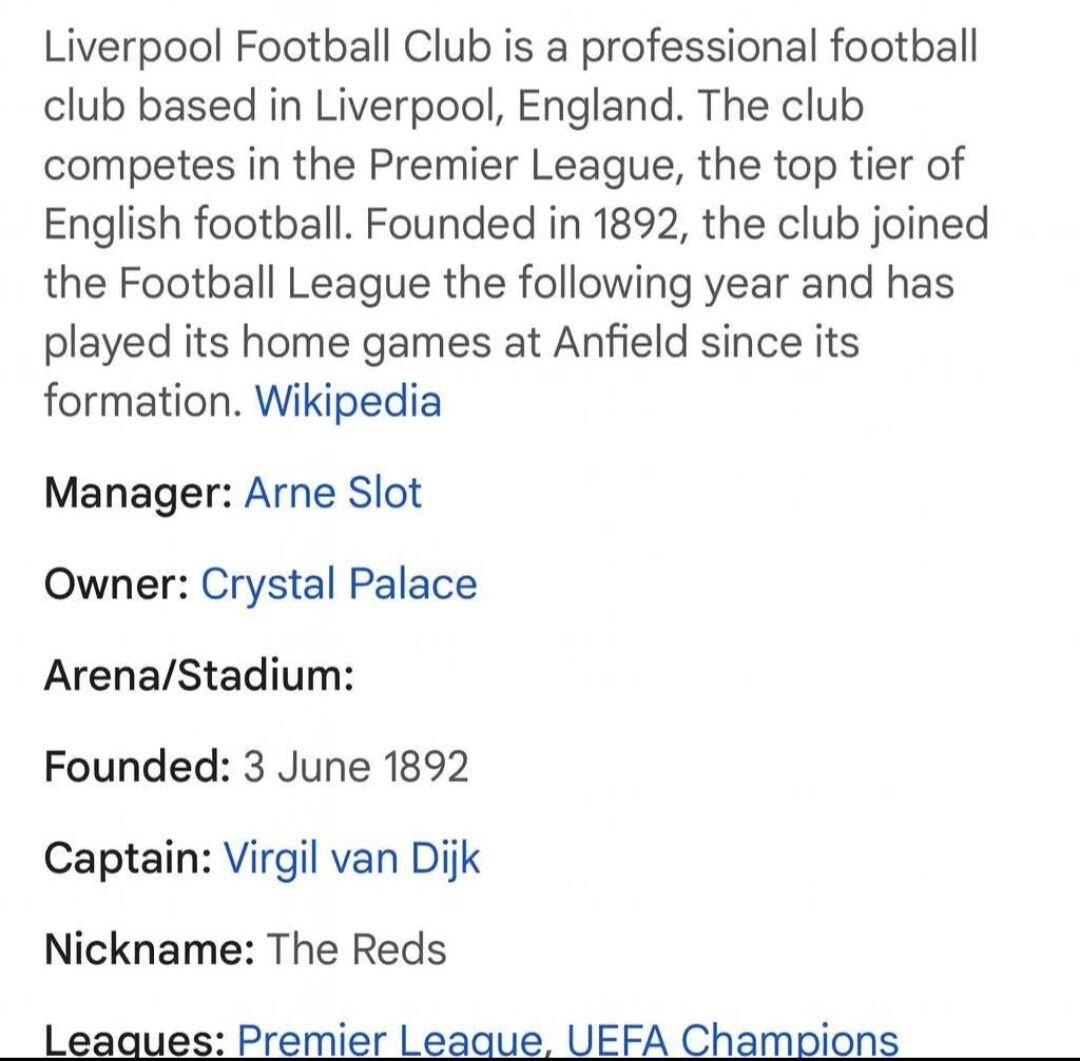Screen dimensions: 1080x1061
Task: Open the Wikipedia source link
Action: click(347, 401)
